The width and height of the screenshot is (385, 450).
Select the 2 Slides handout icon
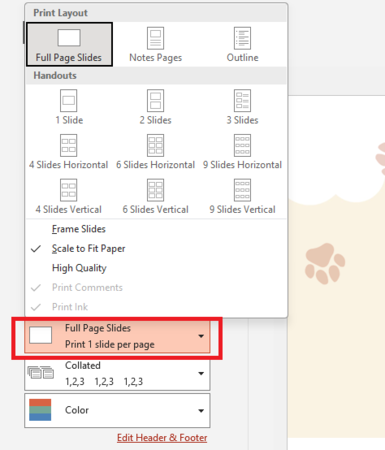click(x=156, y=100)
